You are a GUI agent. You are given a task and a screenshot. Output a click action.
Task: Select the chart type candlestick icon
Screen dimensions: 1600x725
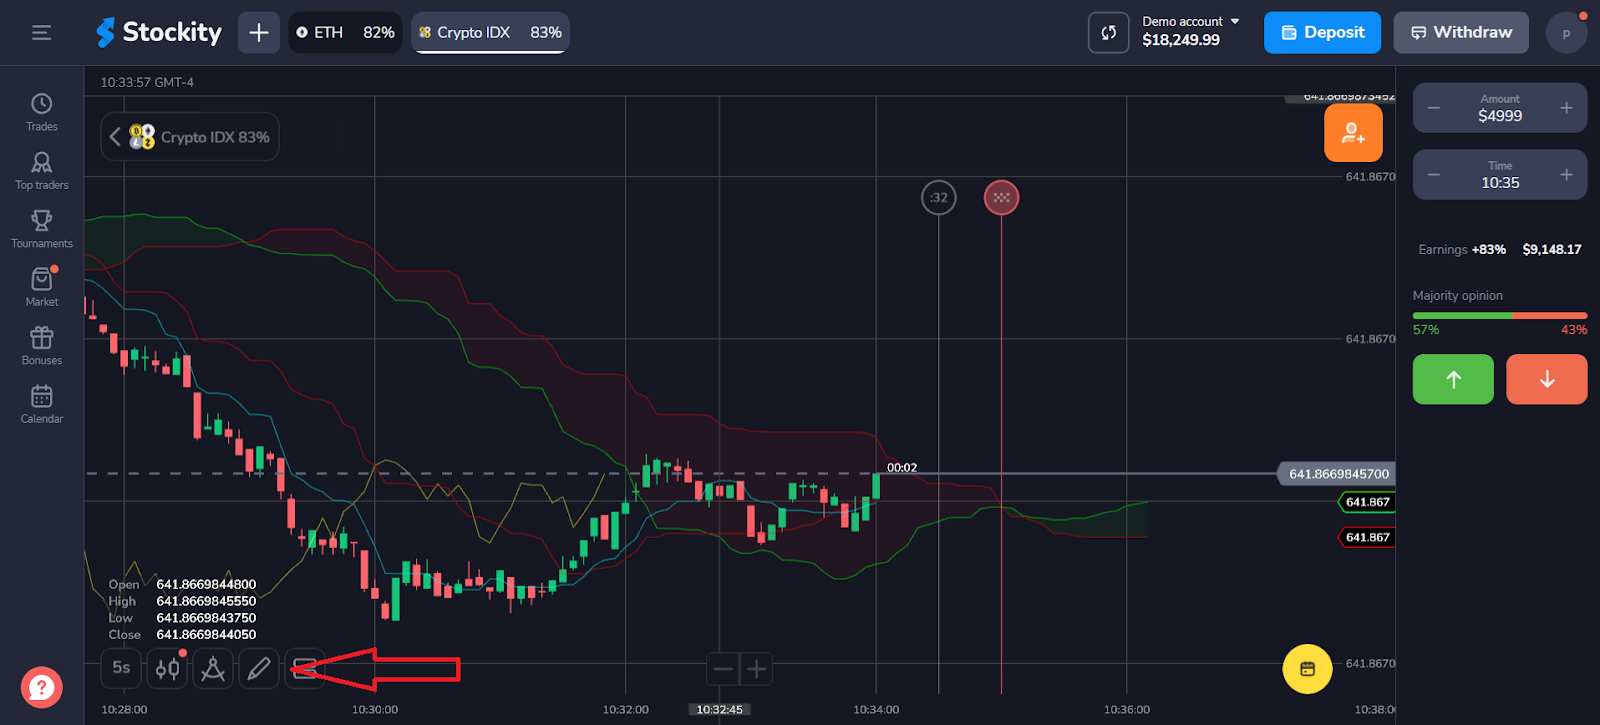click(167, 669)
